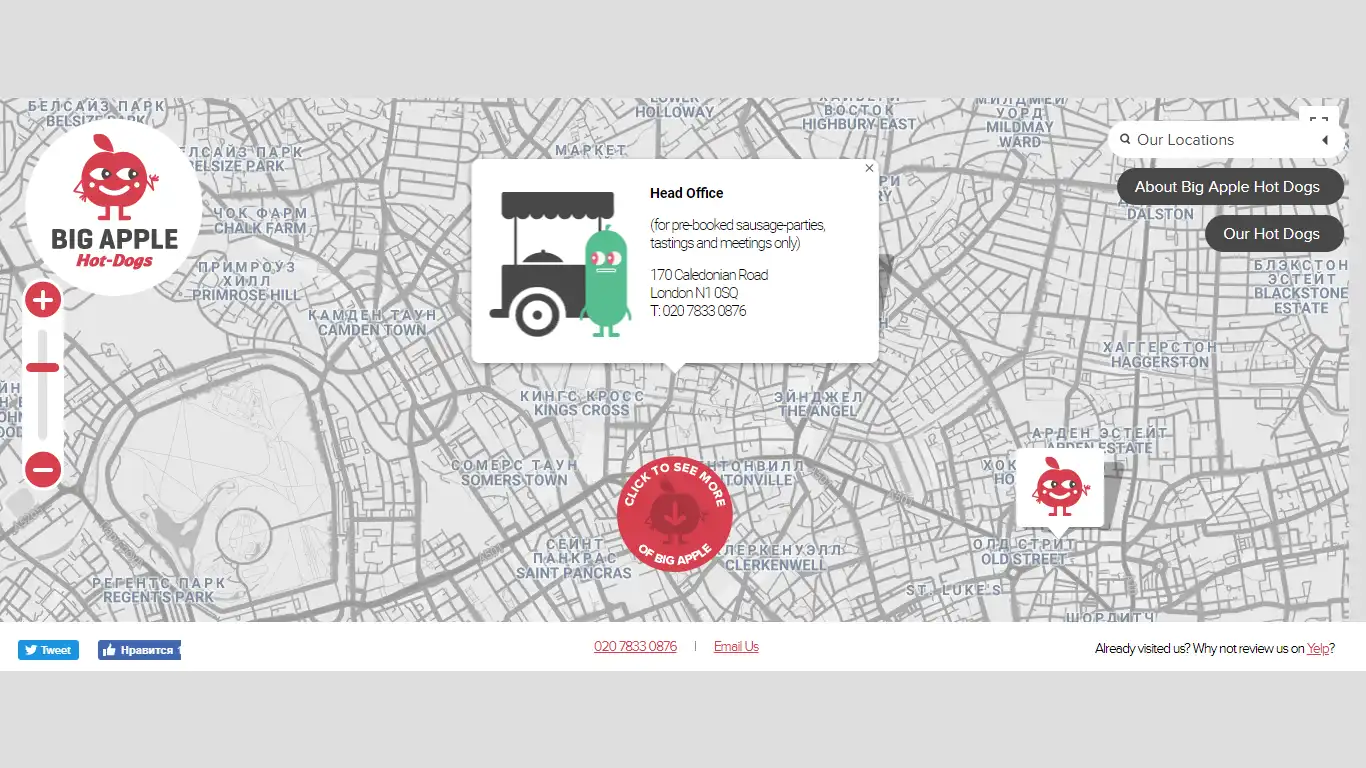Screen dimensions: 1366x768
Task: Click the red See More circle button
Action: [x=675, y=515]
